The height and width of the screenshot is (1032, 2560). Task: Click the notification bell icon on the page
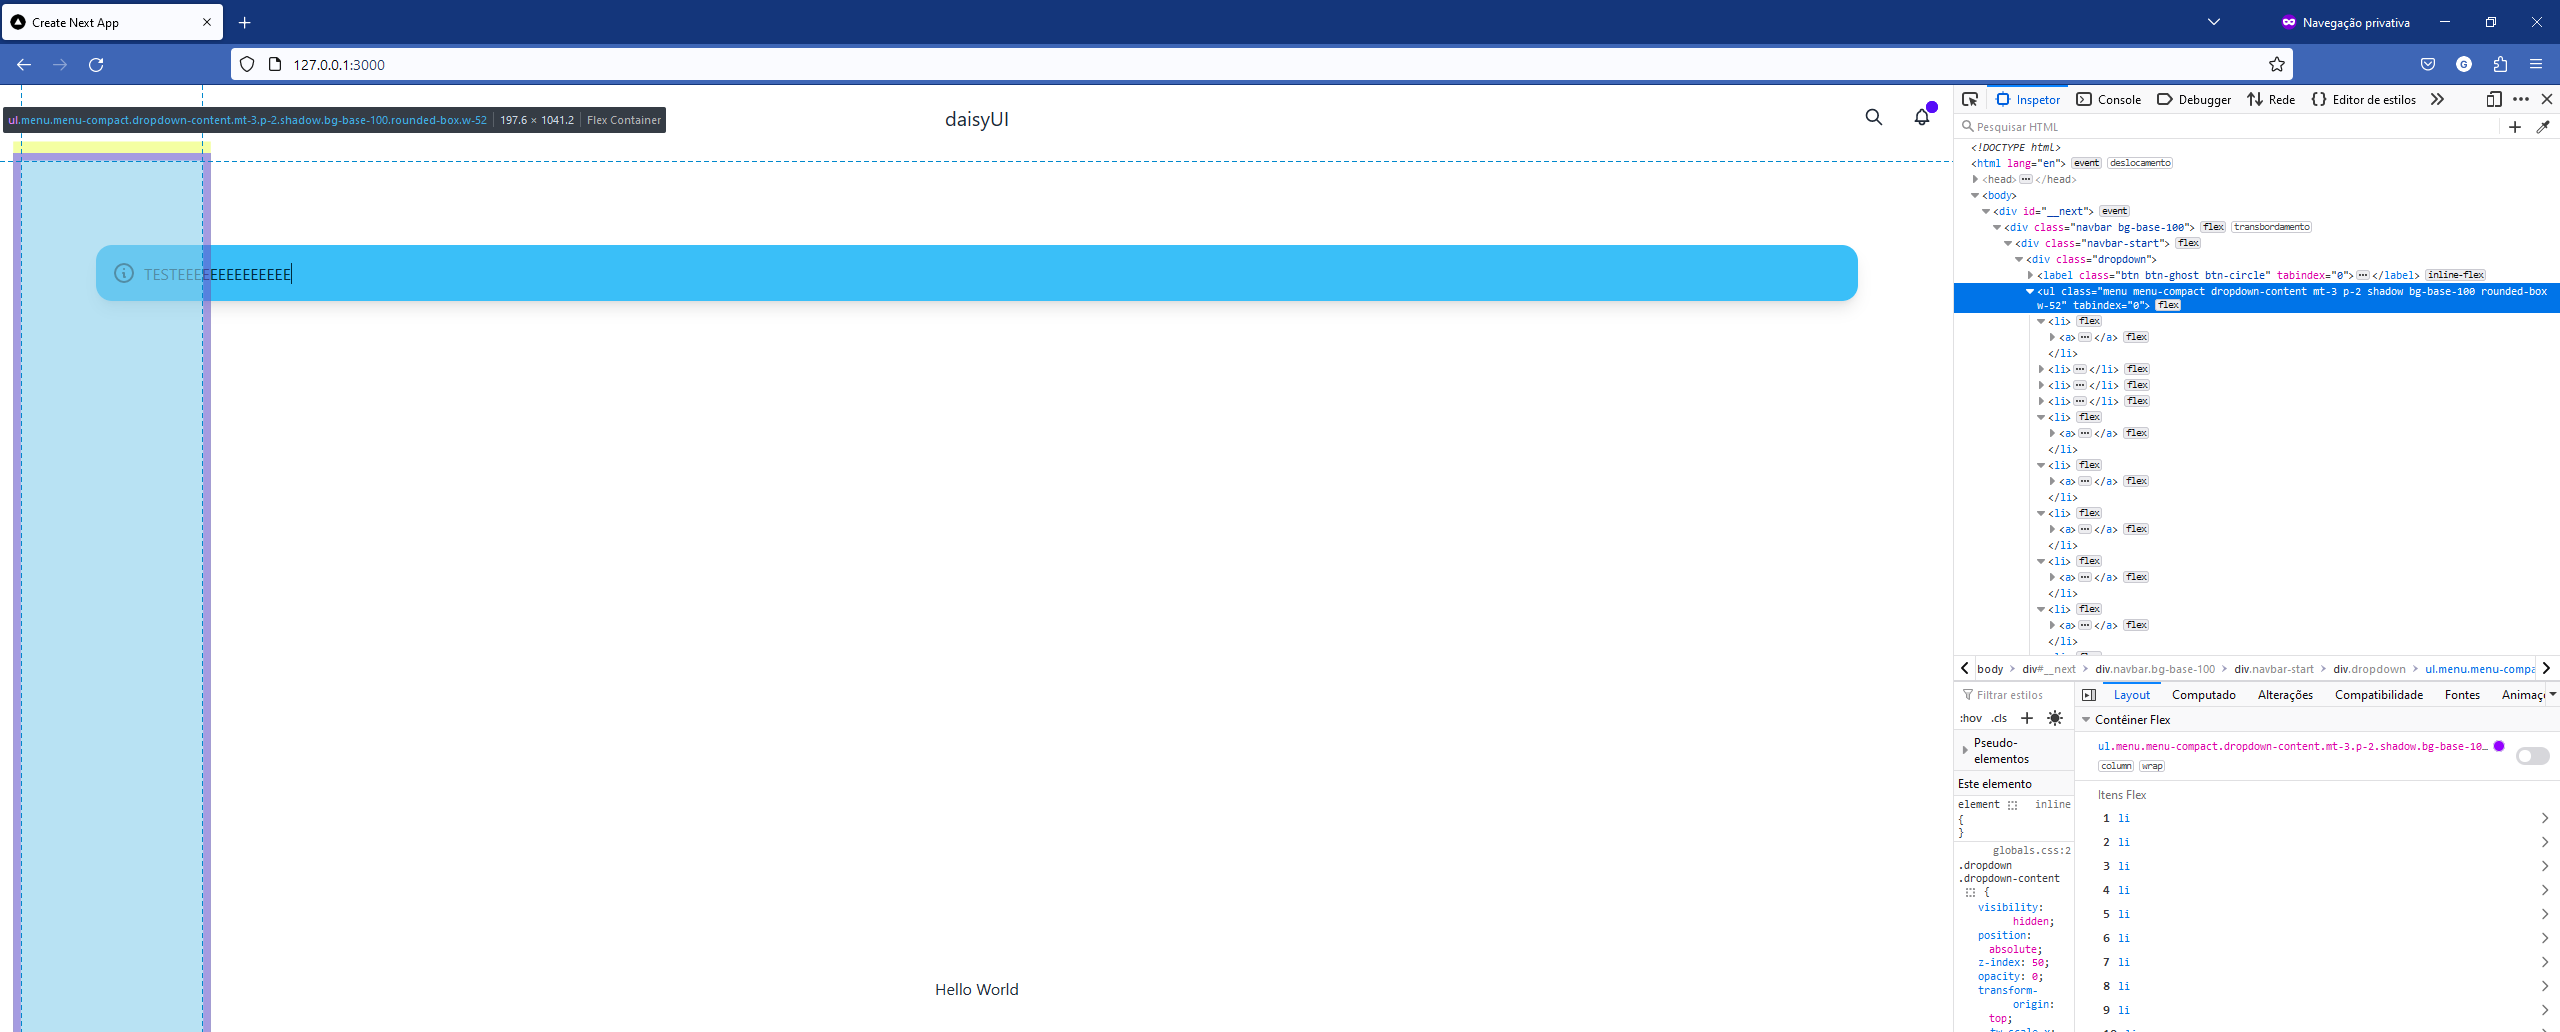1922,117
